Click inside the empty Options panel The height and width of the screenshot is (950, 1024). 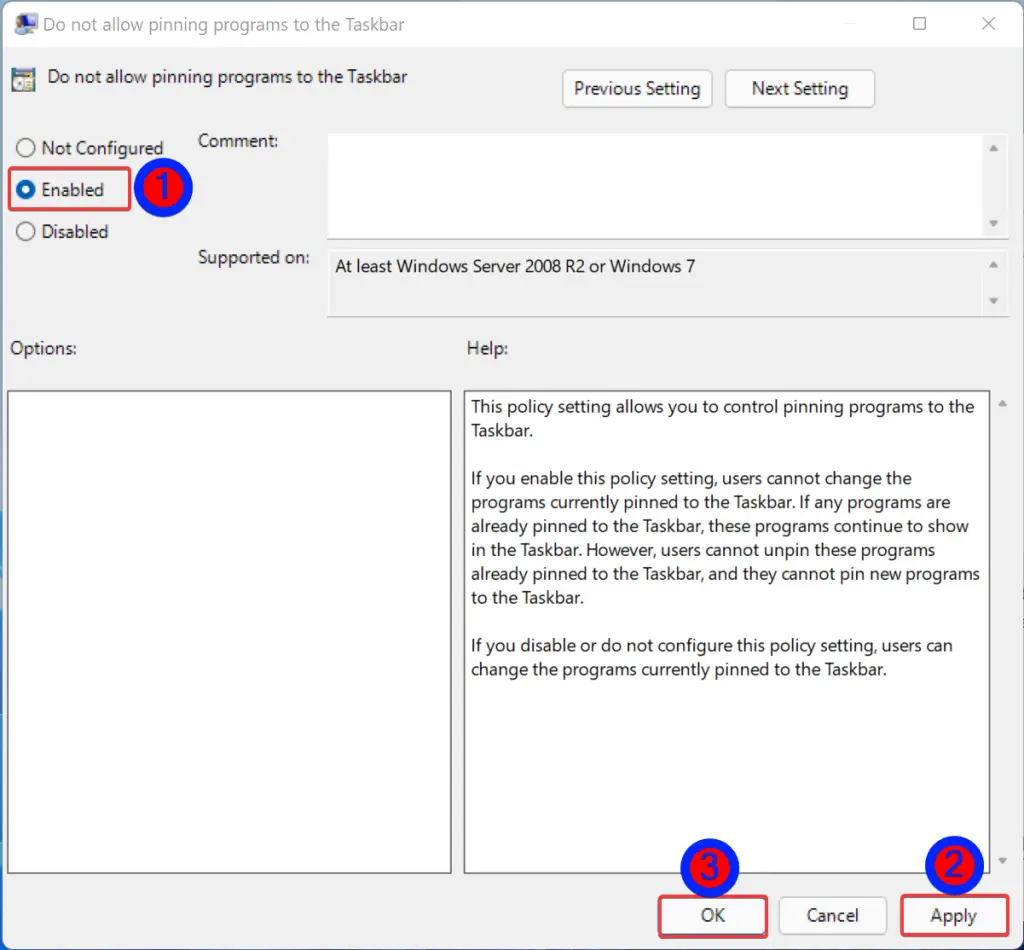point(228,630)
